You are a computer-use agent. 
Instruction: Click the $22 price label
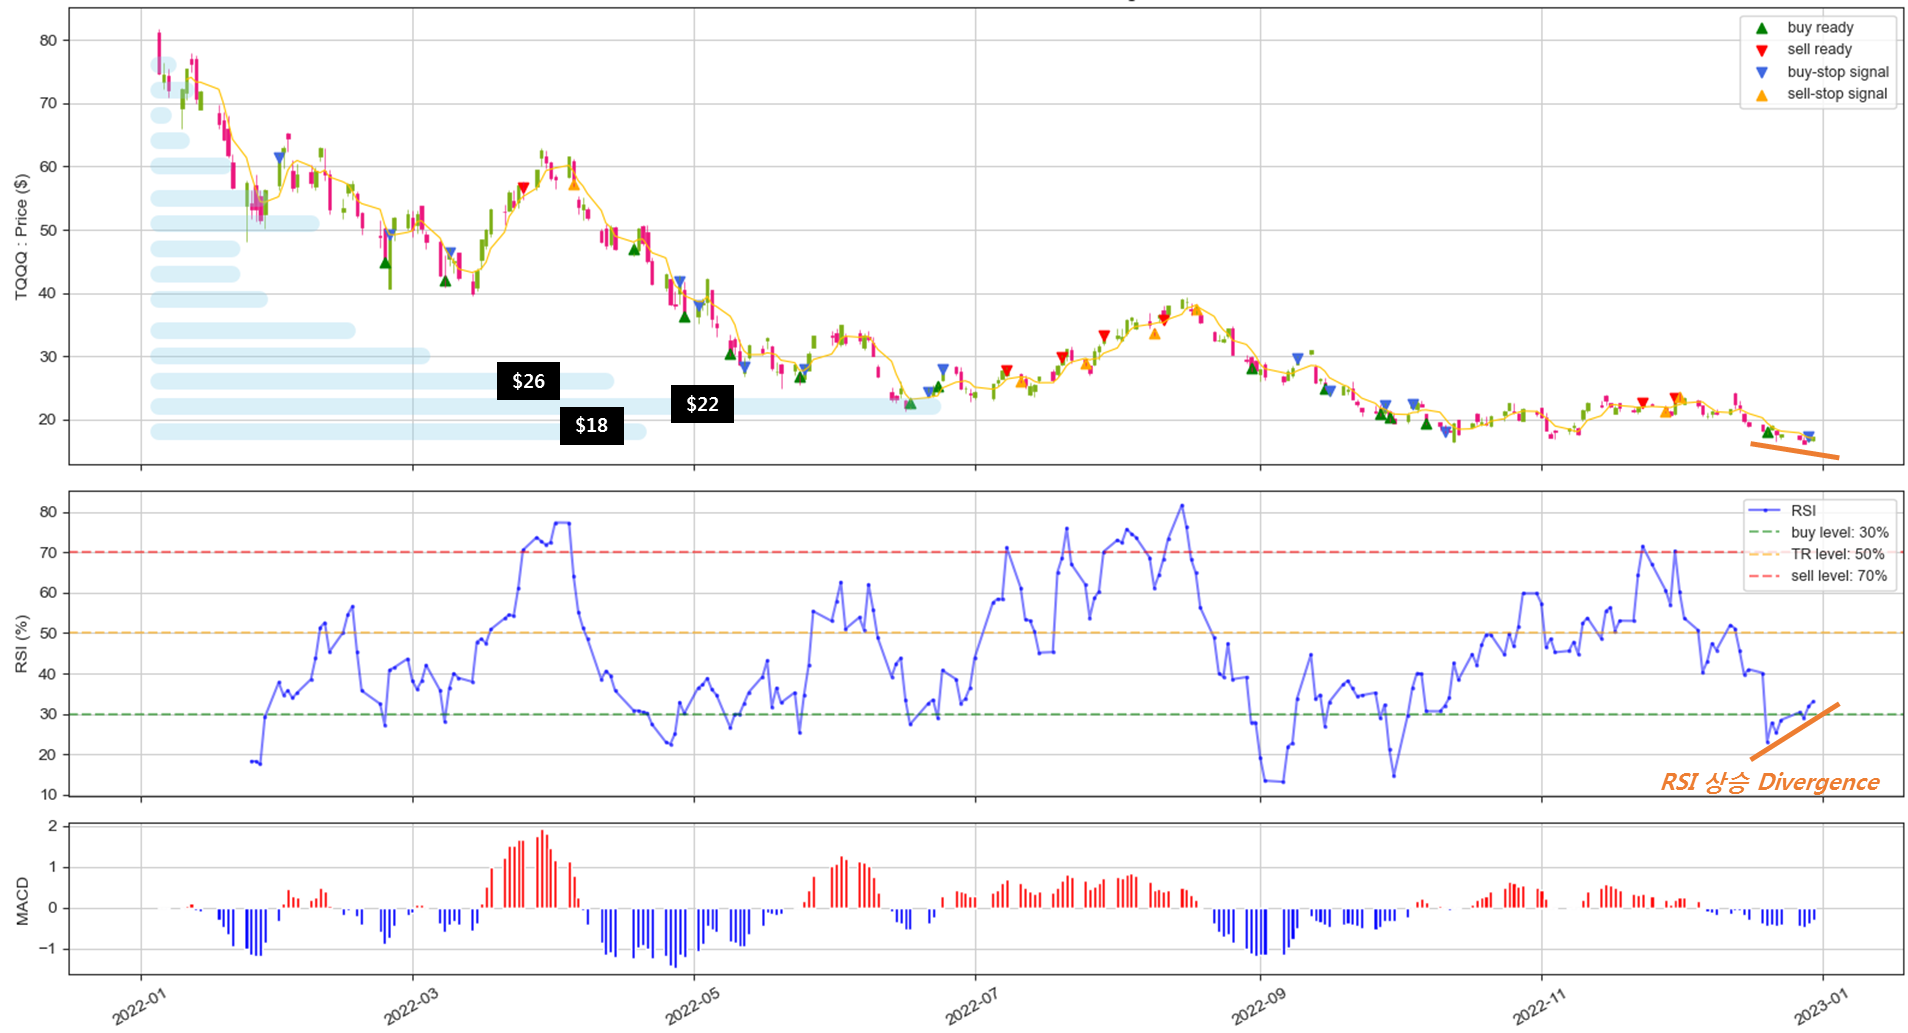[702, 404]
